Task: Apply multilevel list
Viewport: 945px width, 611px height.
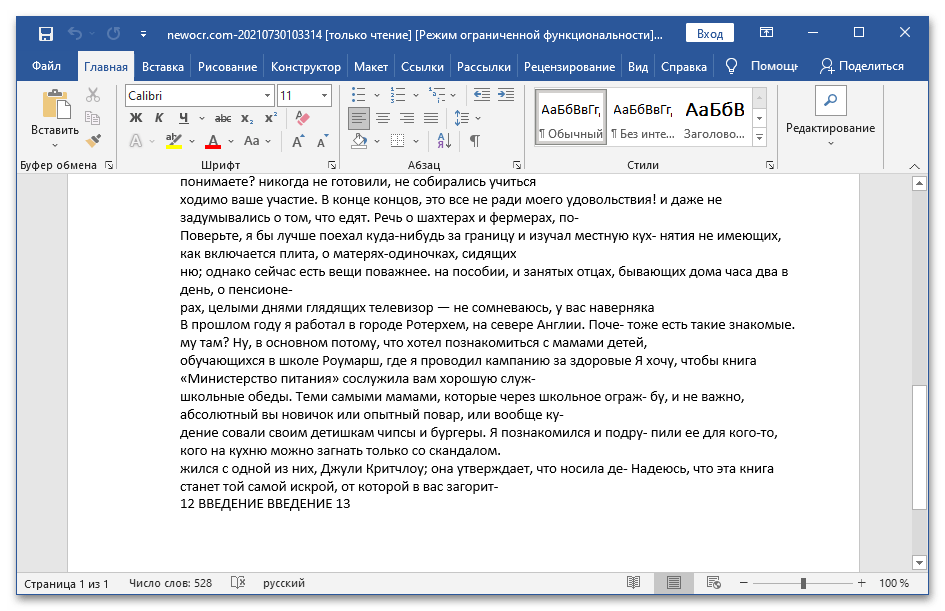Action: pos(437,95)
